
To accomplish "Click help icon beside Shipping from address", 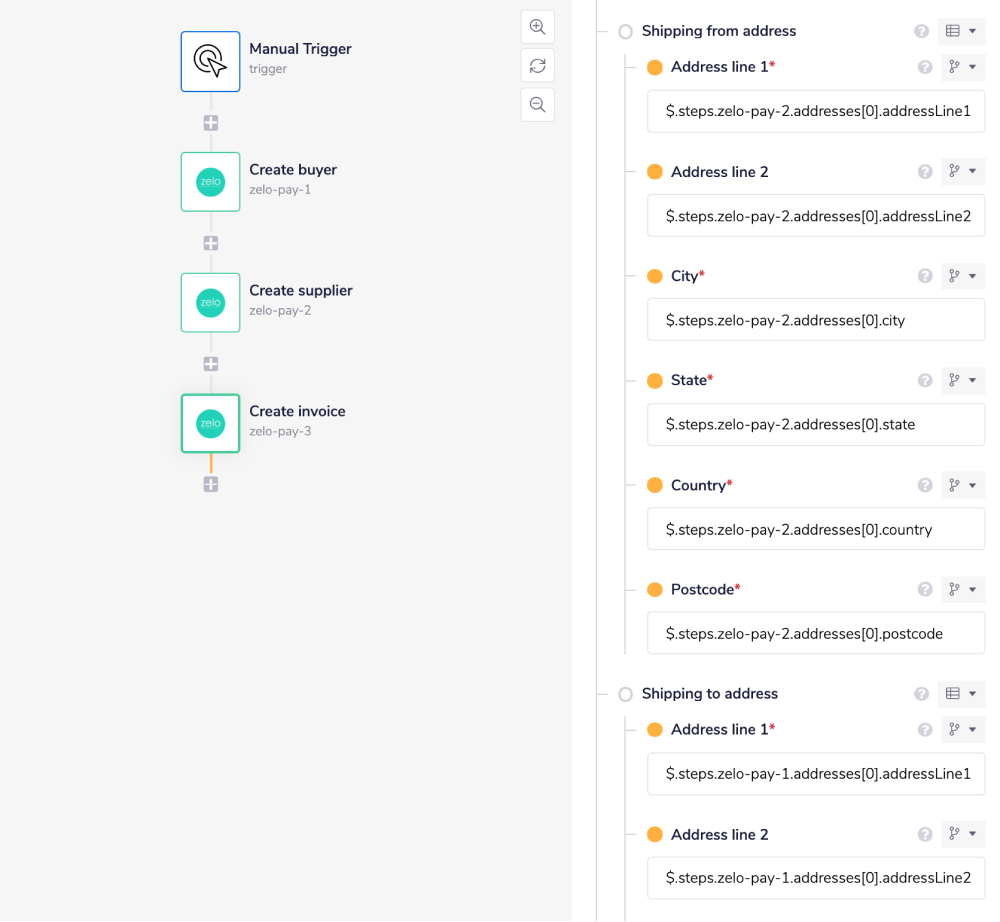I will (922, 31).
